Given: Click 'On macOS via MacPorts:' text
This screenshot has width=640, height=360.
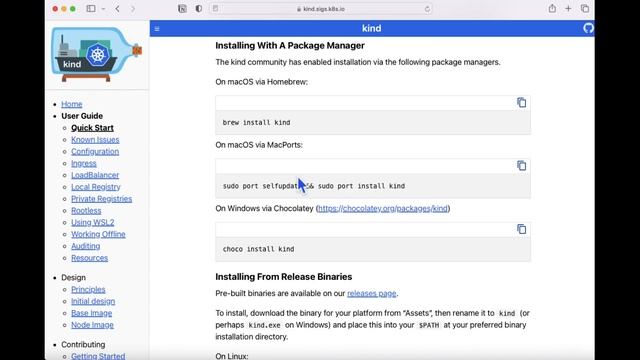Looking at the screenshot, I should pos(259,145).
